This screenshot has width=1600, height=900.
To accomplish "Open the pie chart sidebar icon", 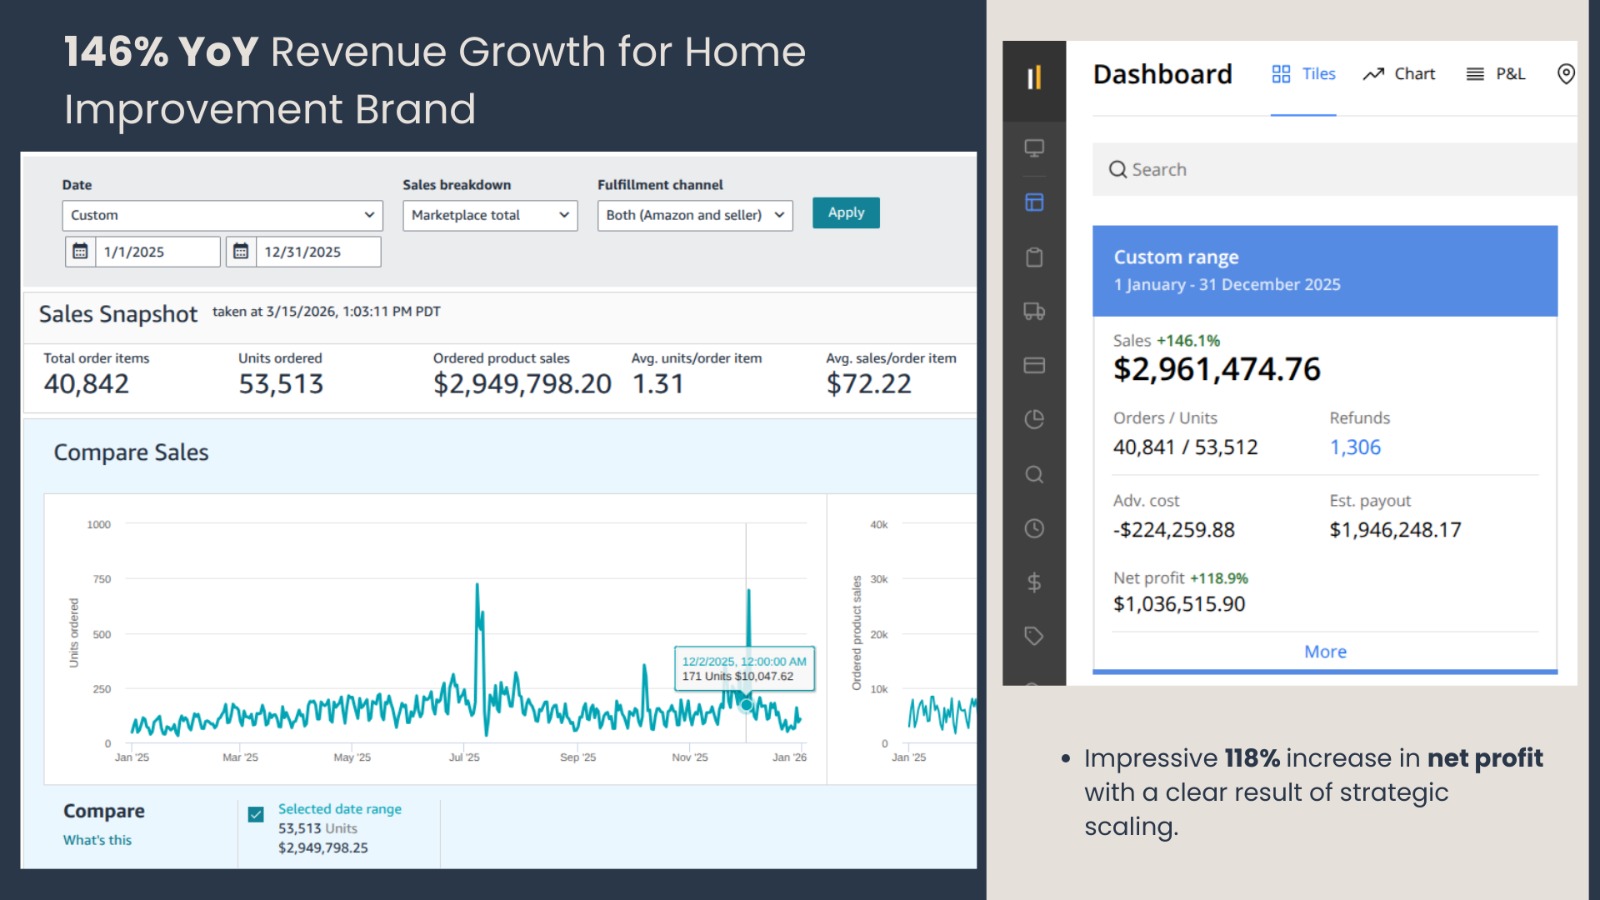I will point(1034,419).
